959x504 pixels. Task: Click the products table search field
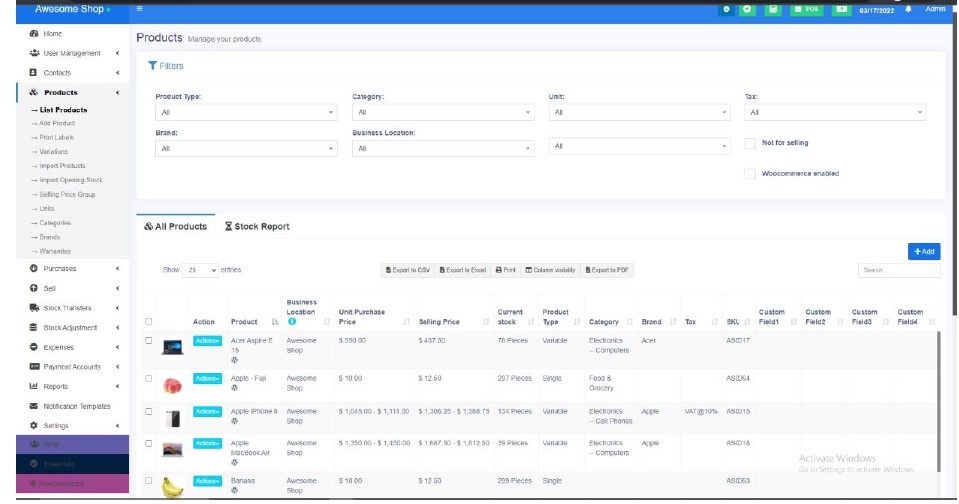[x=898, y=270]
